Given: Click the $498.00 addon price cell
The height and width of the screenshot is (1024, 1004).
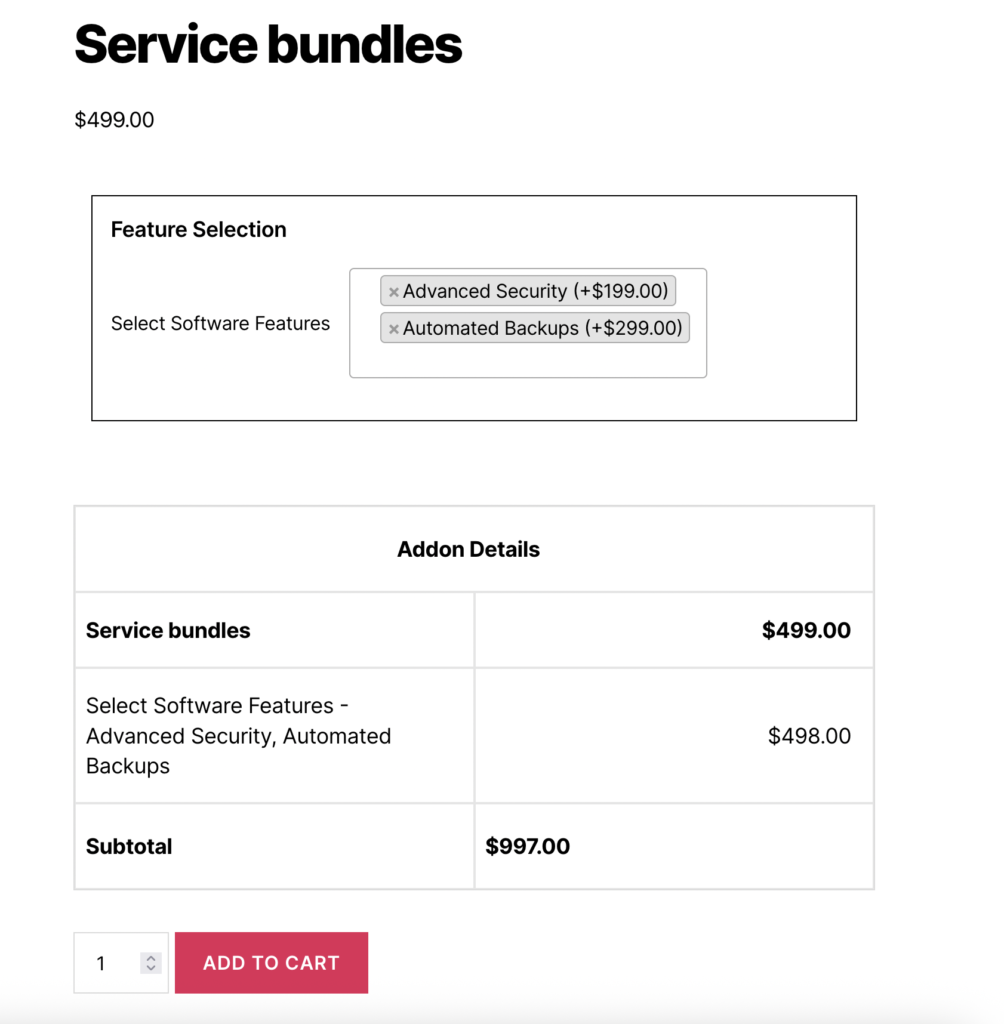Looking at the screenshot, I should point(809,737).
